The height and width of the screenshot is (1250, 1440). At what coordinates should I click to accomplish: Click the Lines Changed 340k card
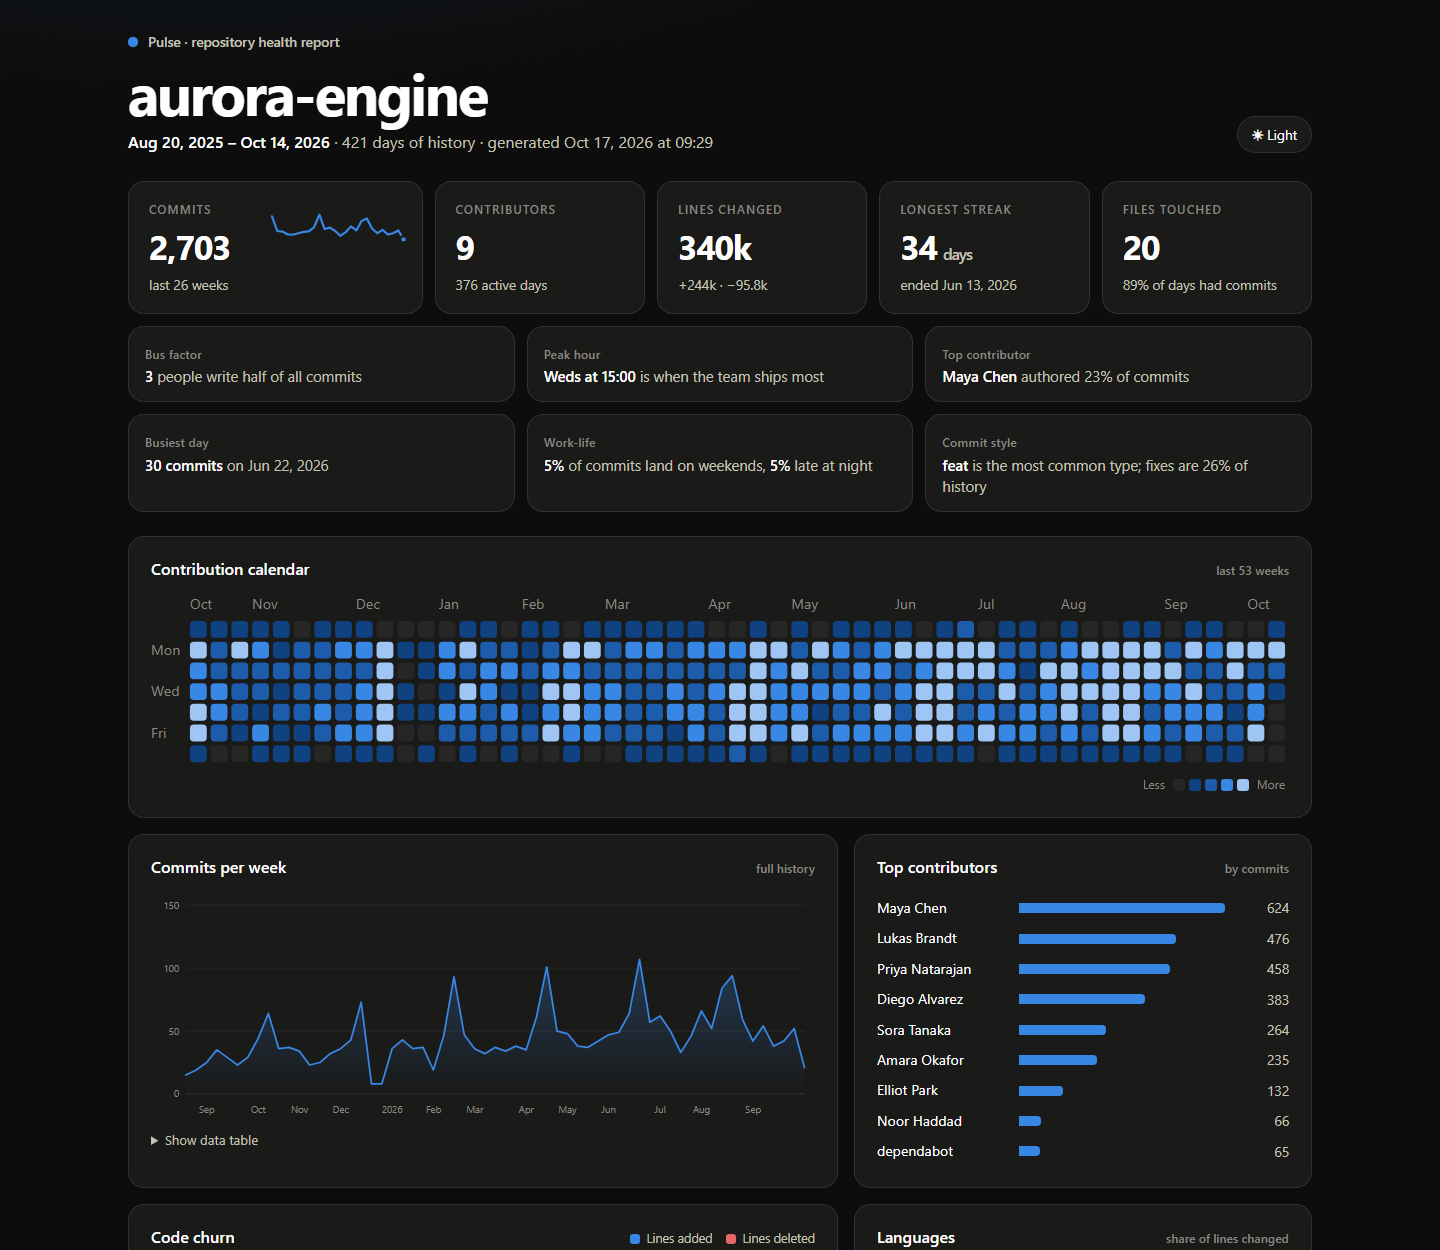tap(762, 247)
